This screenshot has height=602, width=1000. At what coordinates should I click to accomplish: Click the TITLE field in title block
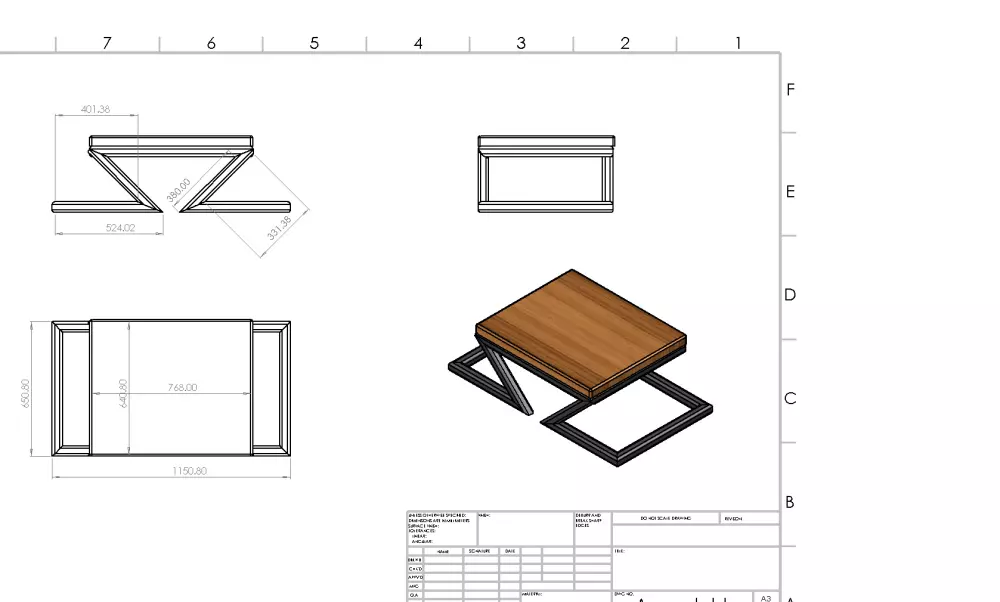(x=696, y=568)
